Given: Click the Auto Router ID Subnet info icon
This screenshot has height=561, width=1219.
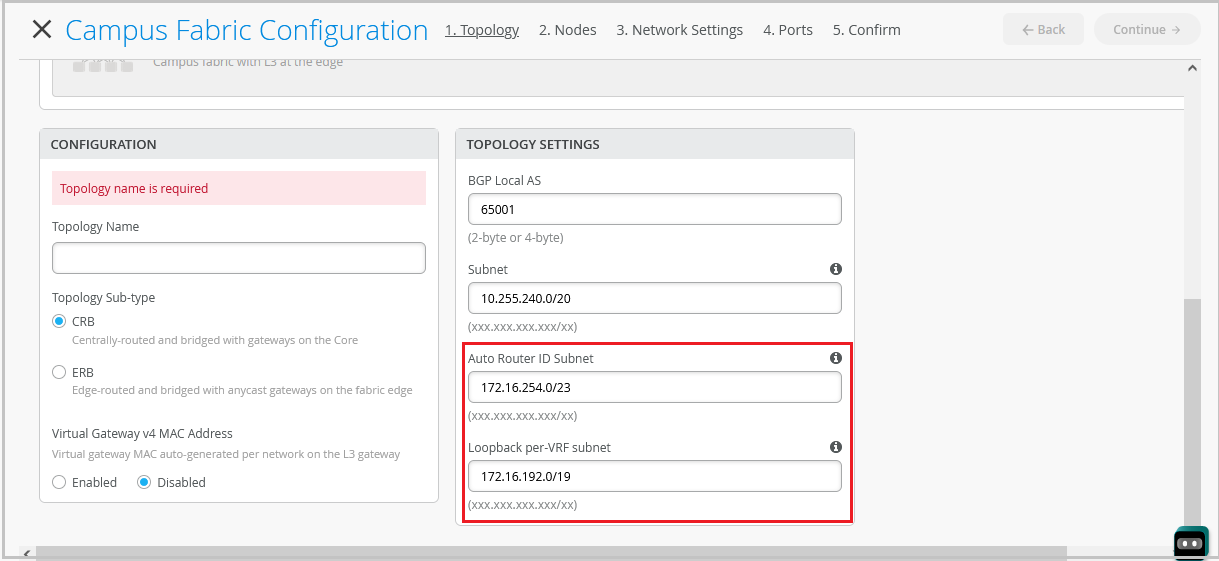Looking at the screenshot, I should (835, 358).
